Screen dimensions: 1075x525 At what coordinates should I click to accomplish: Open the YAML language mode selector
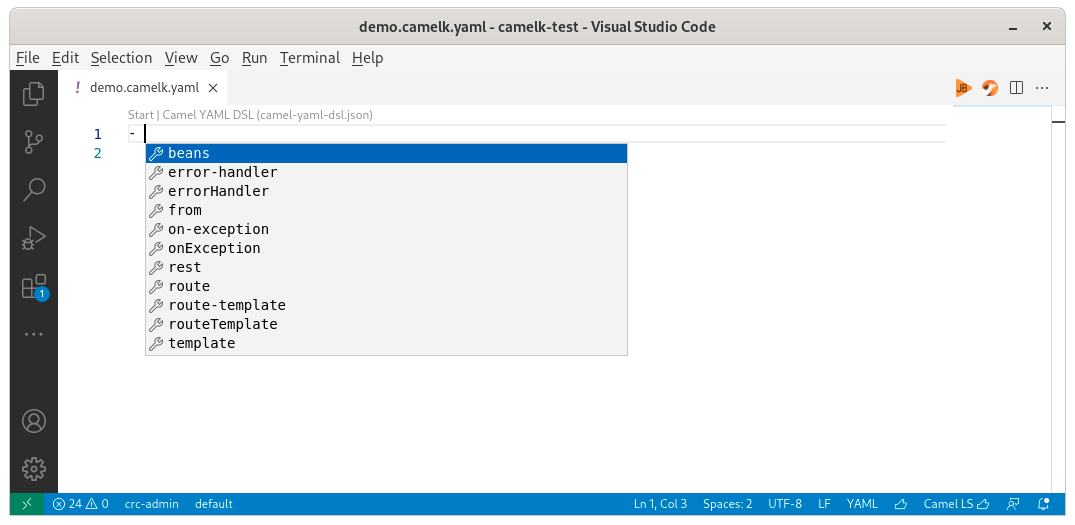862,504
